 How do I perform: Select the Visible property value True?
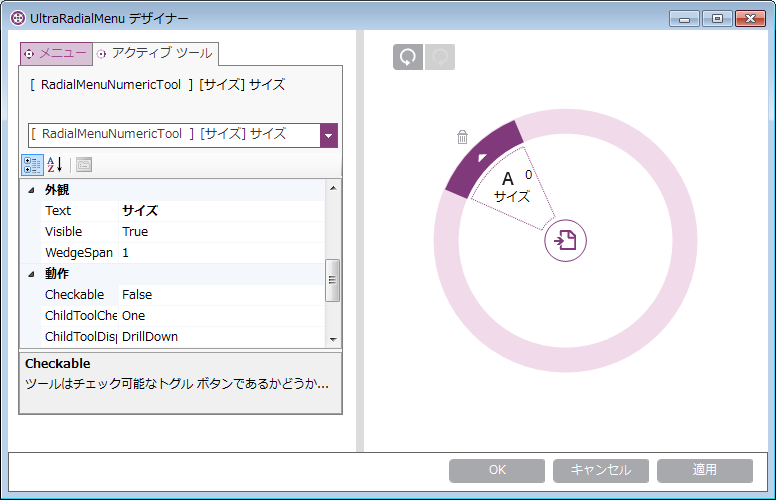222,232
